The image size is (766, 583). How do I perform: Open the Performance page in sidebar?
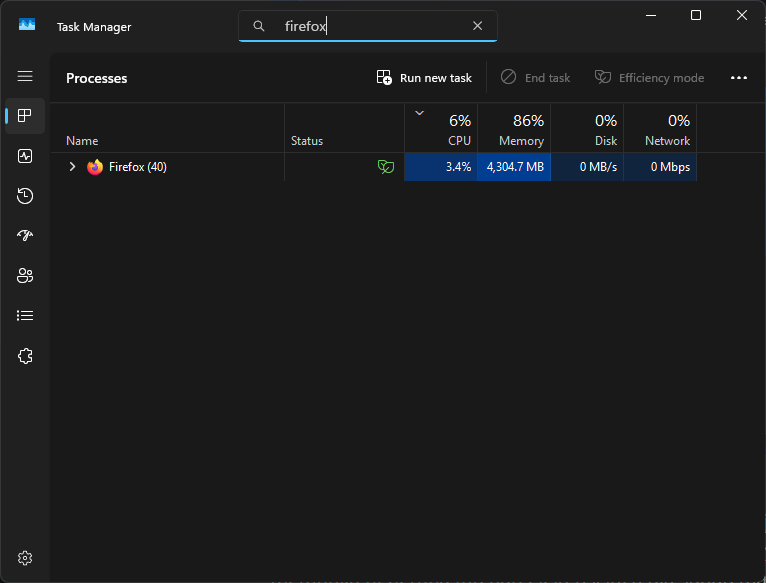coord(25,156)
